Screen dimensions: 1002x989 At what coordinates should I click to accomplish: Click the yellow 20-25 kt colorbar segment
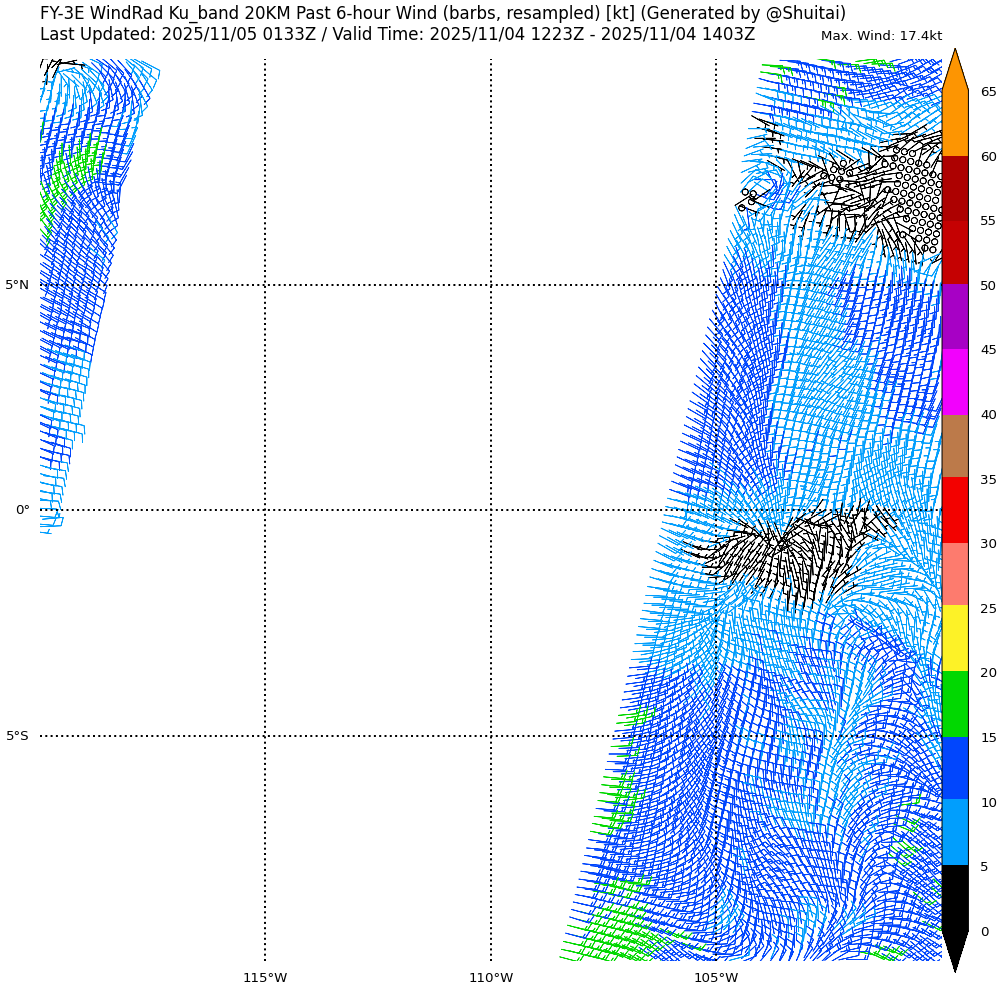pos(955,639)
